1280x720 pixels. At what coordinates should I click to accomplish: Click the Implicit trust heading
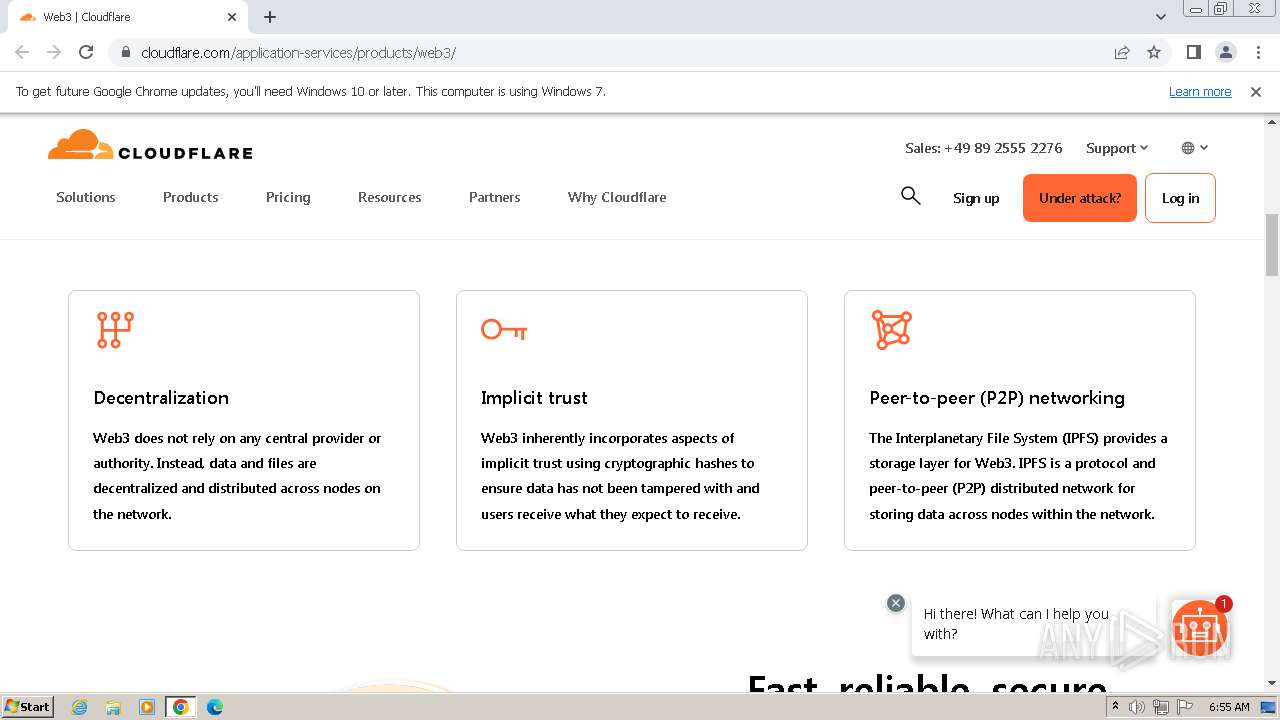pos(534,398)
